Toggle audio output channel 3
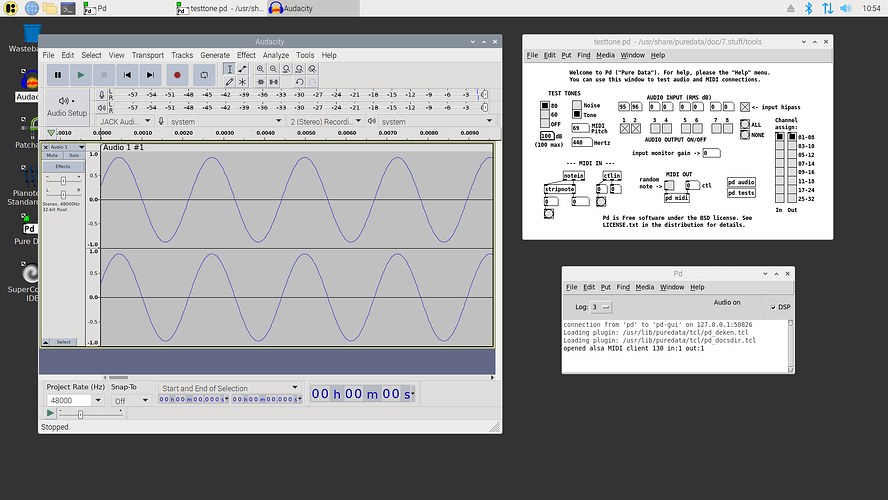 [655, 129]
